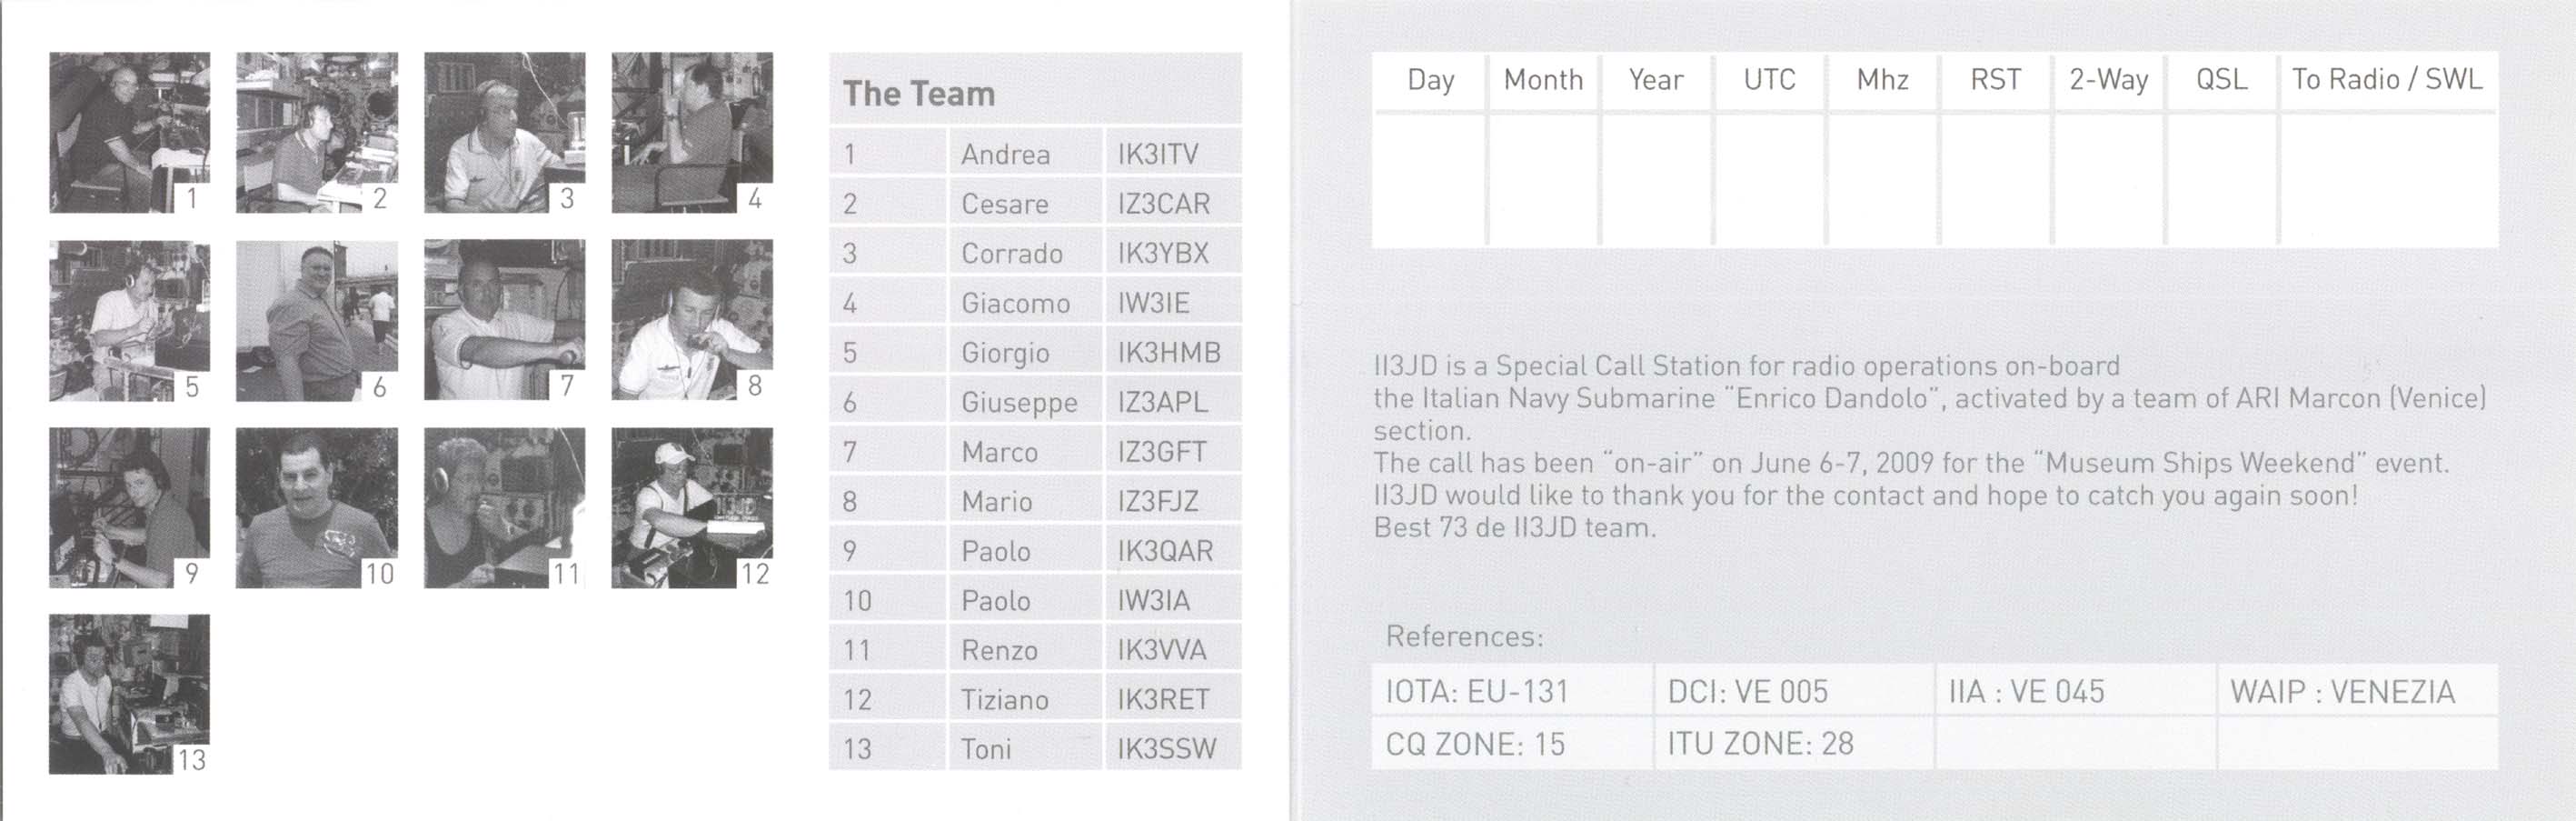
Task: Click the blank UTC field
Action: click(x=1768, y=180)
